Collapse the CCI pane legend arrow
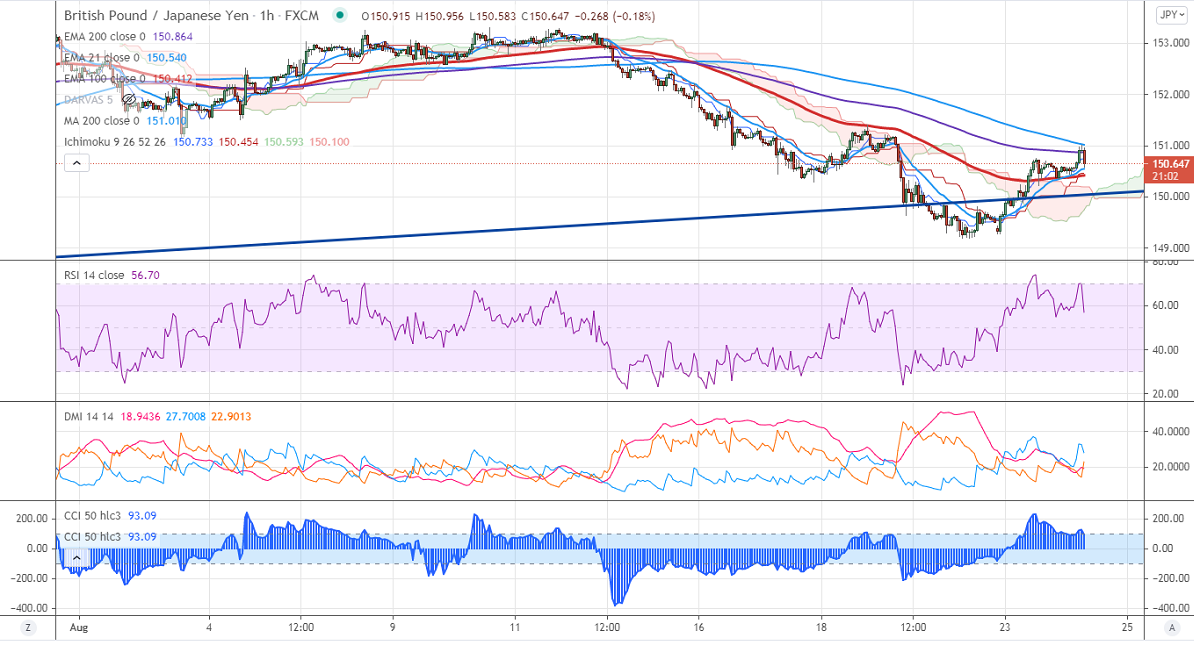Screen dimensions: 1194x646 pos(77,558)
